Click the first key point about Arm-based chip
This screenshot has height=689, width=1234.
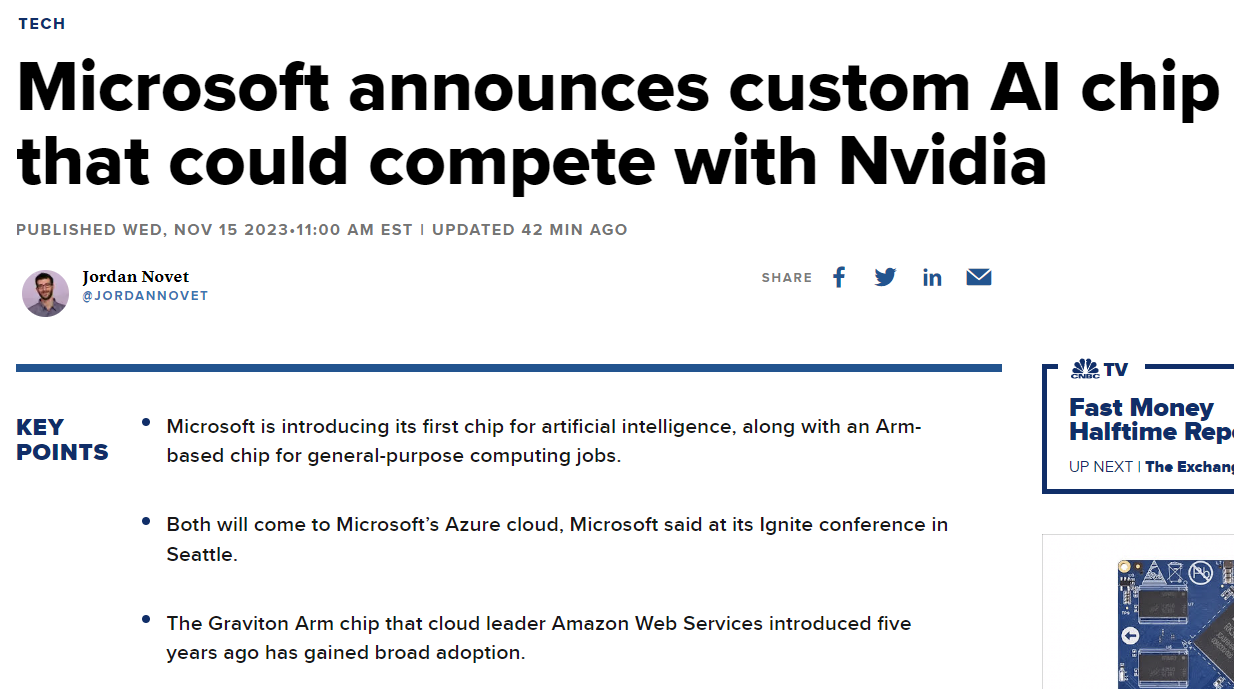pyautogui.click(x=543, y=441)
